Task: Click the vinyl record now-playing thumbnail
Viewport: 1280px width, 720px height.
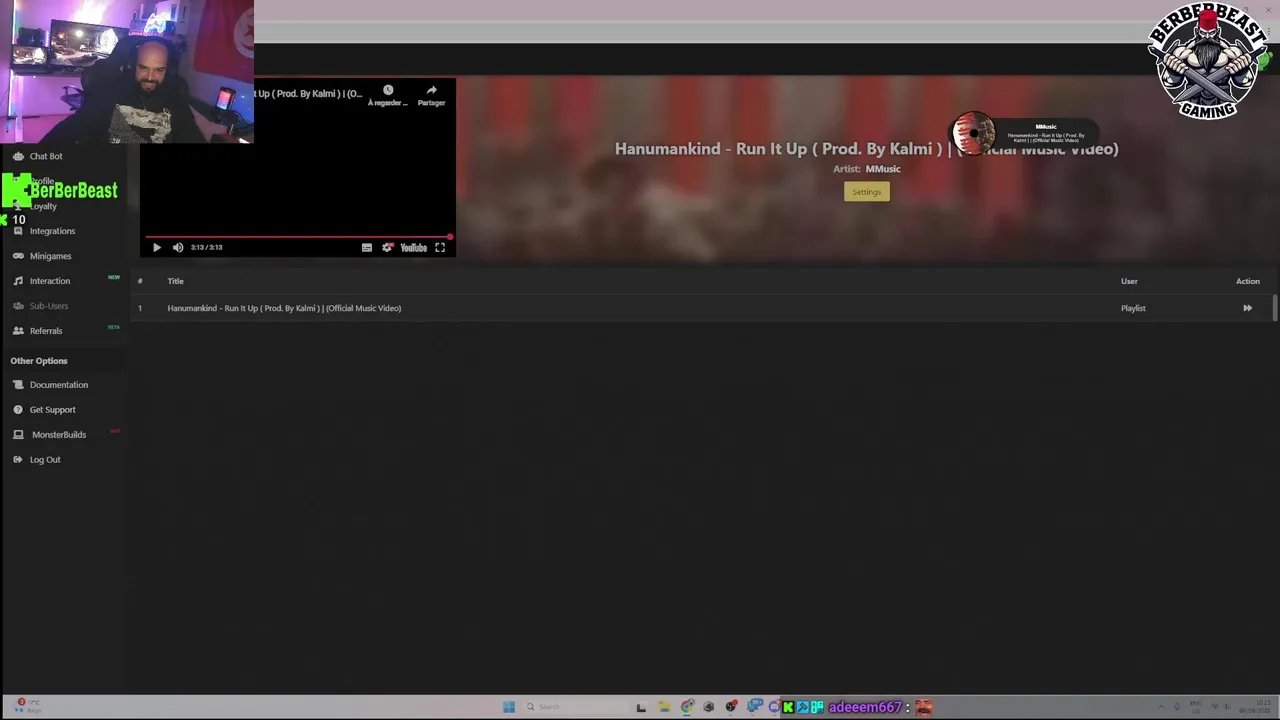Action: (x=973, y=132)
